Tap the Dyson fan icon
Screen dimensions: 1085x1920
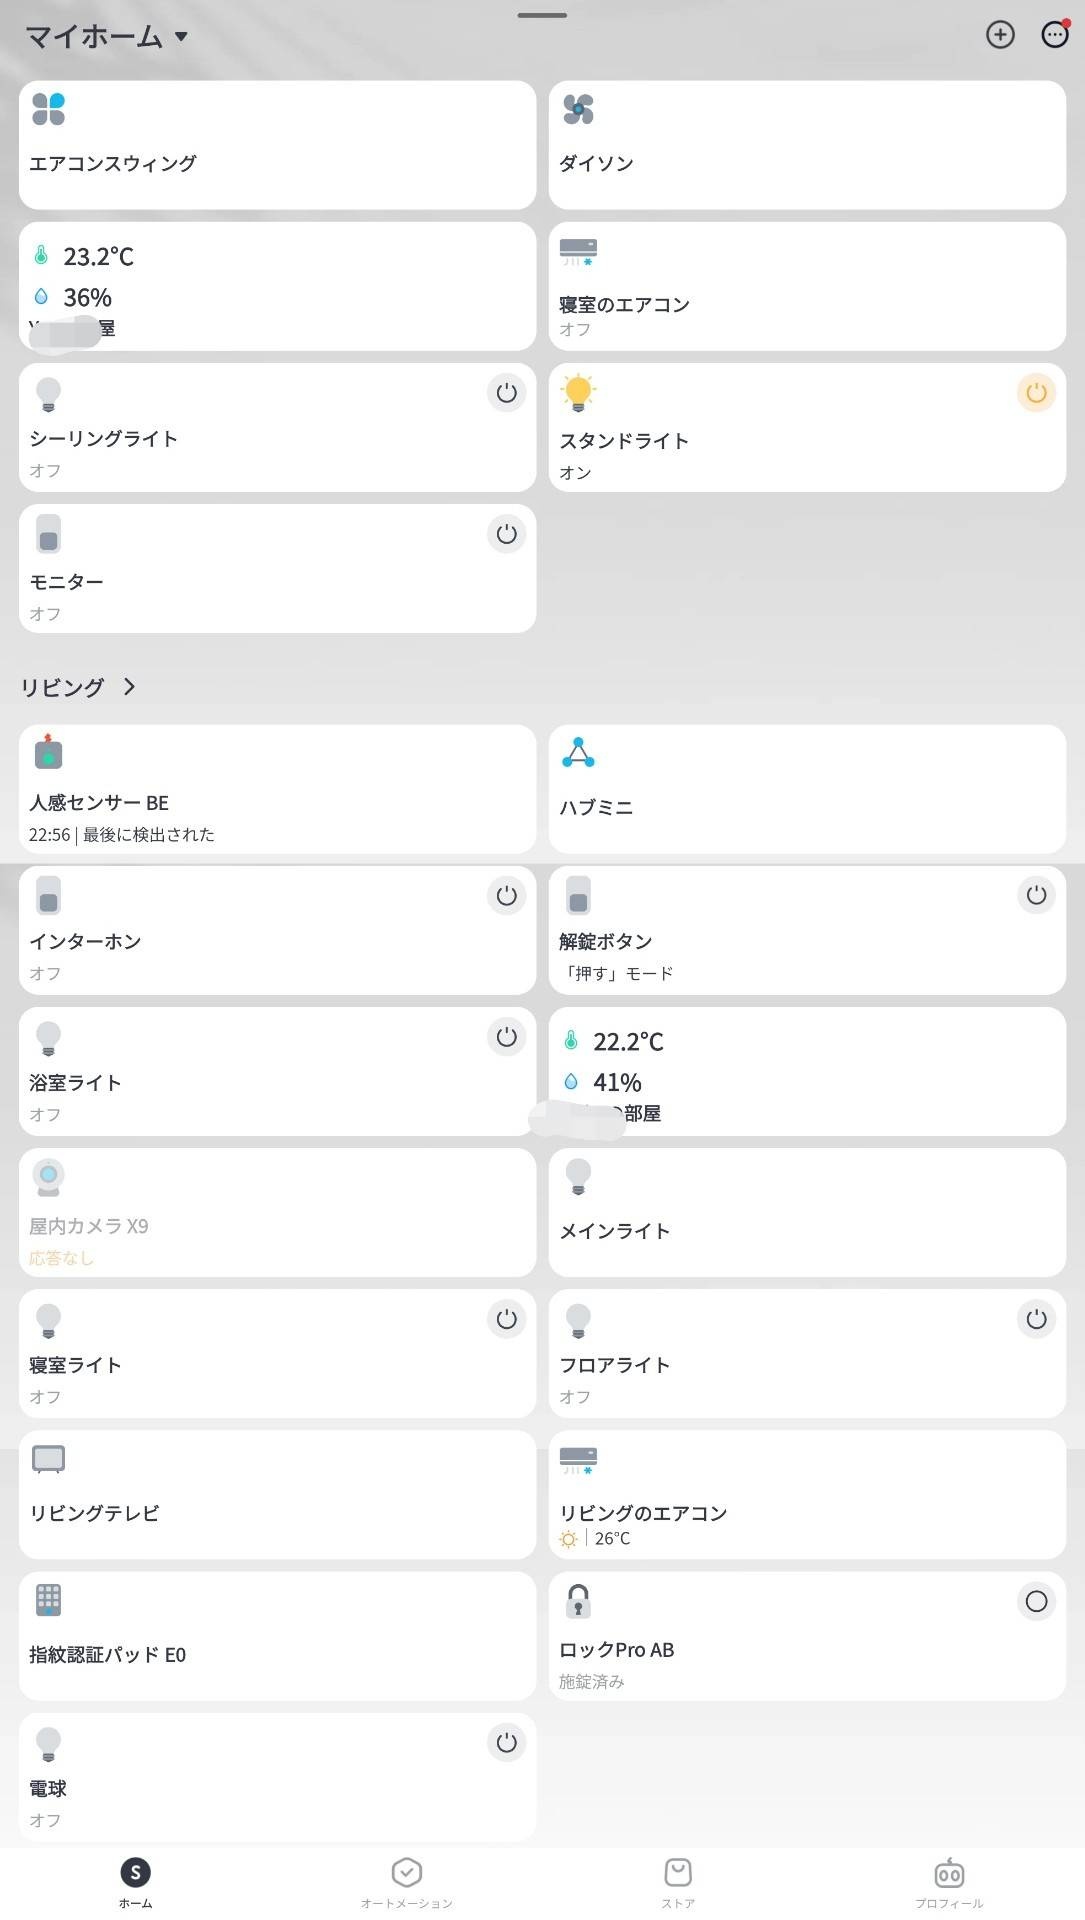(578, 109)
